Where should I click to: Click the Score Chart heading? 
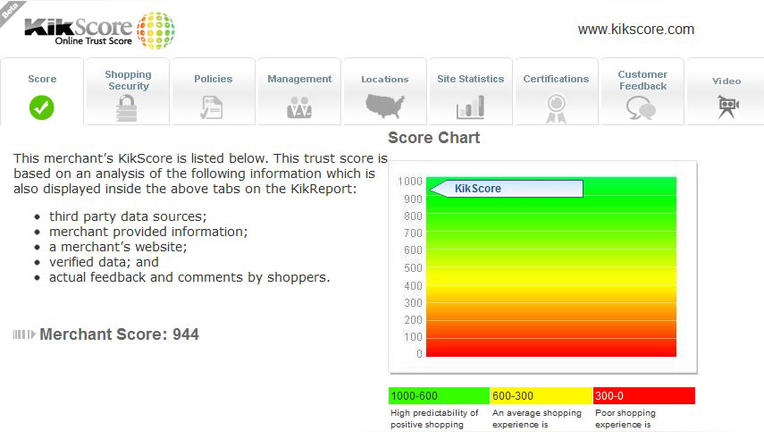434,138
